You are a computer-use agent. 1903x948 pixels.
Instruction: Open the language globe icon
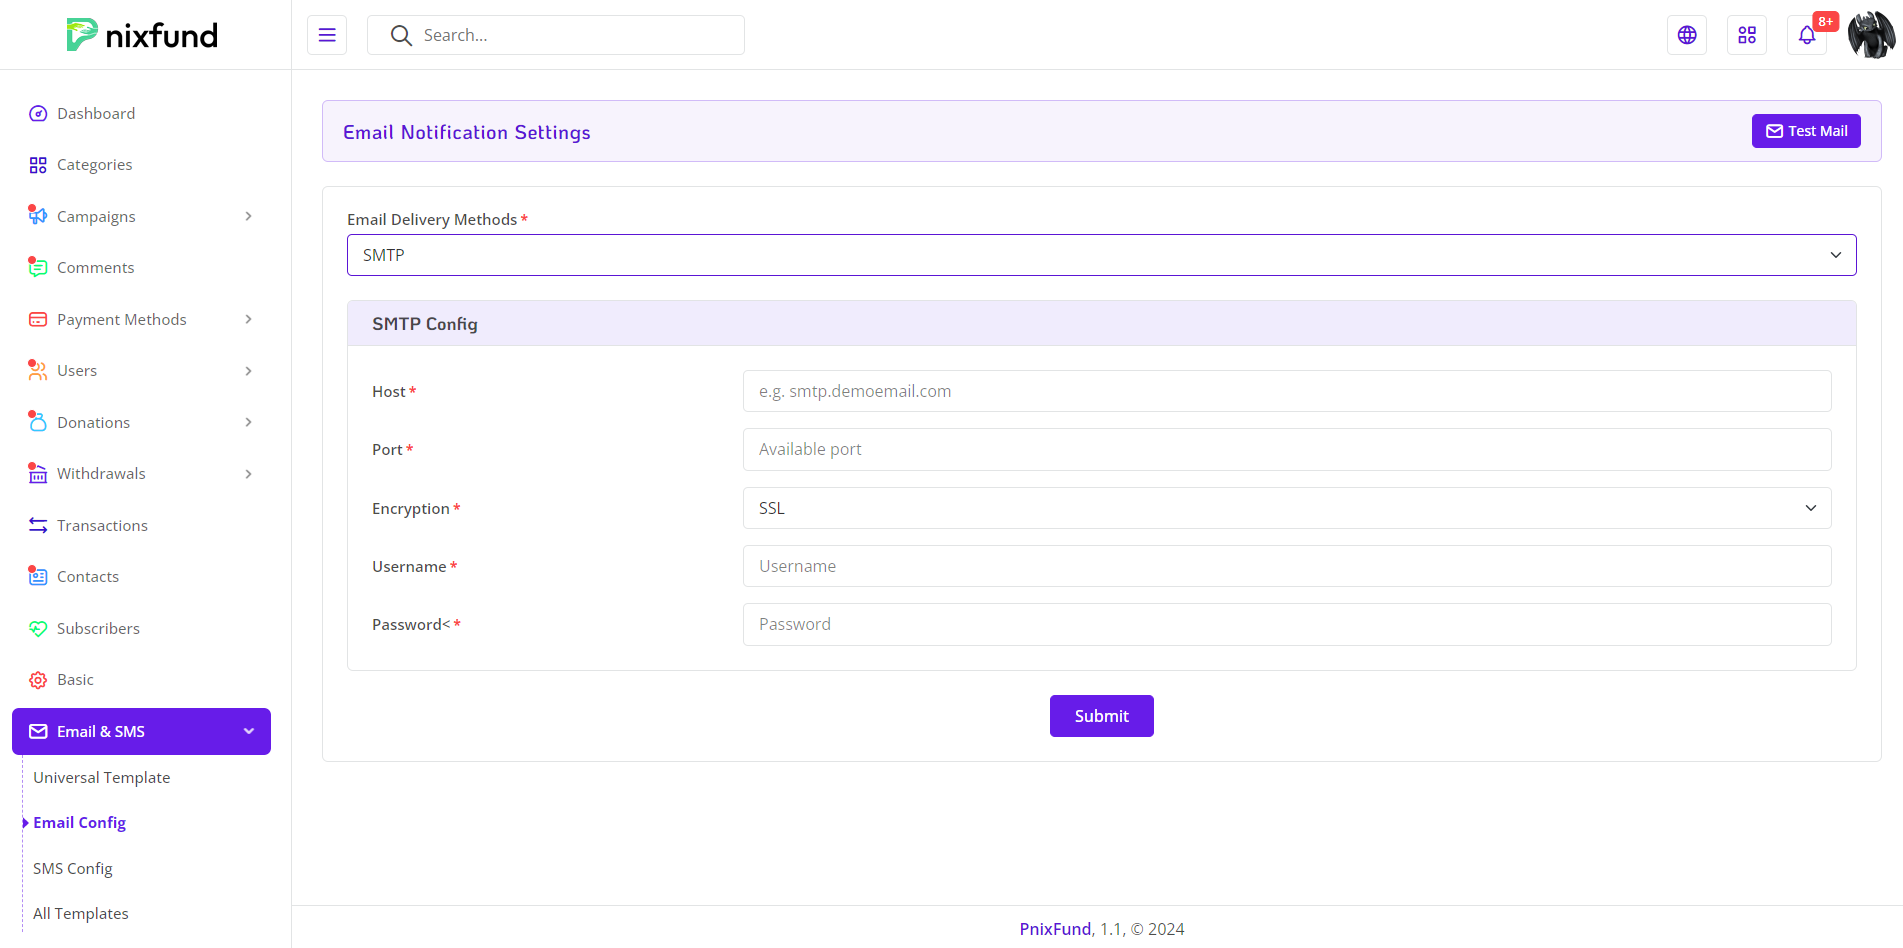click(x=1686, y=35)
